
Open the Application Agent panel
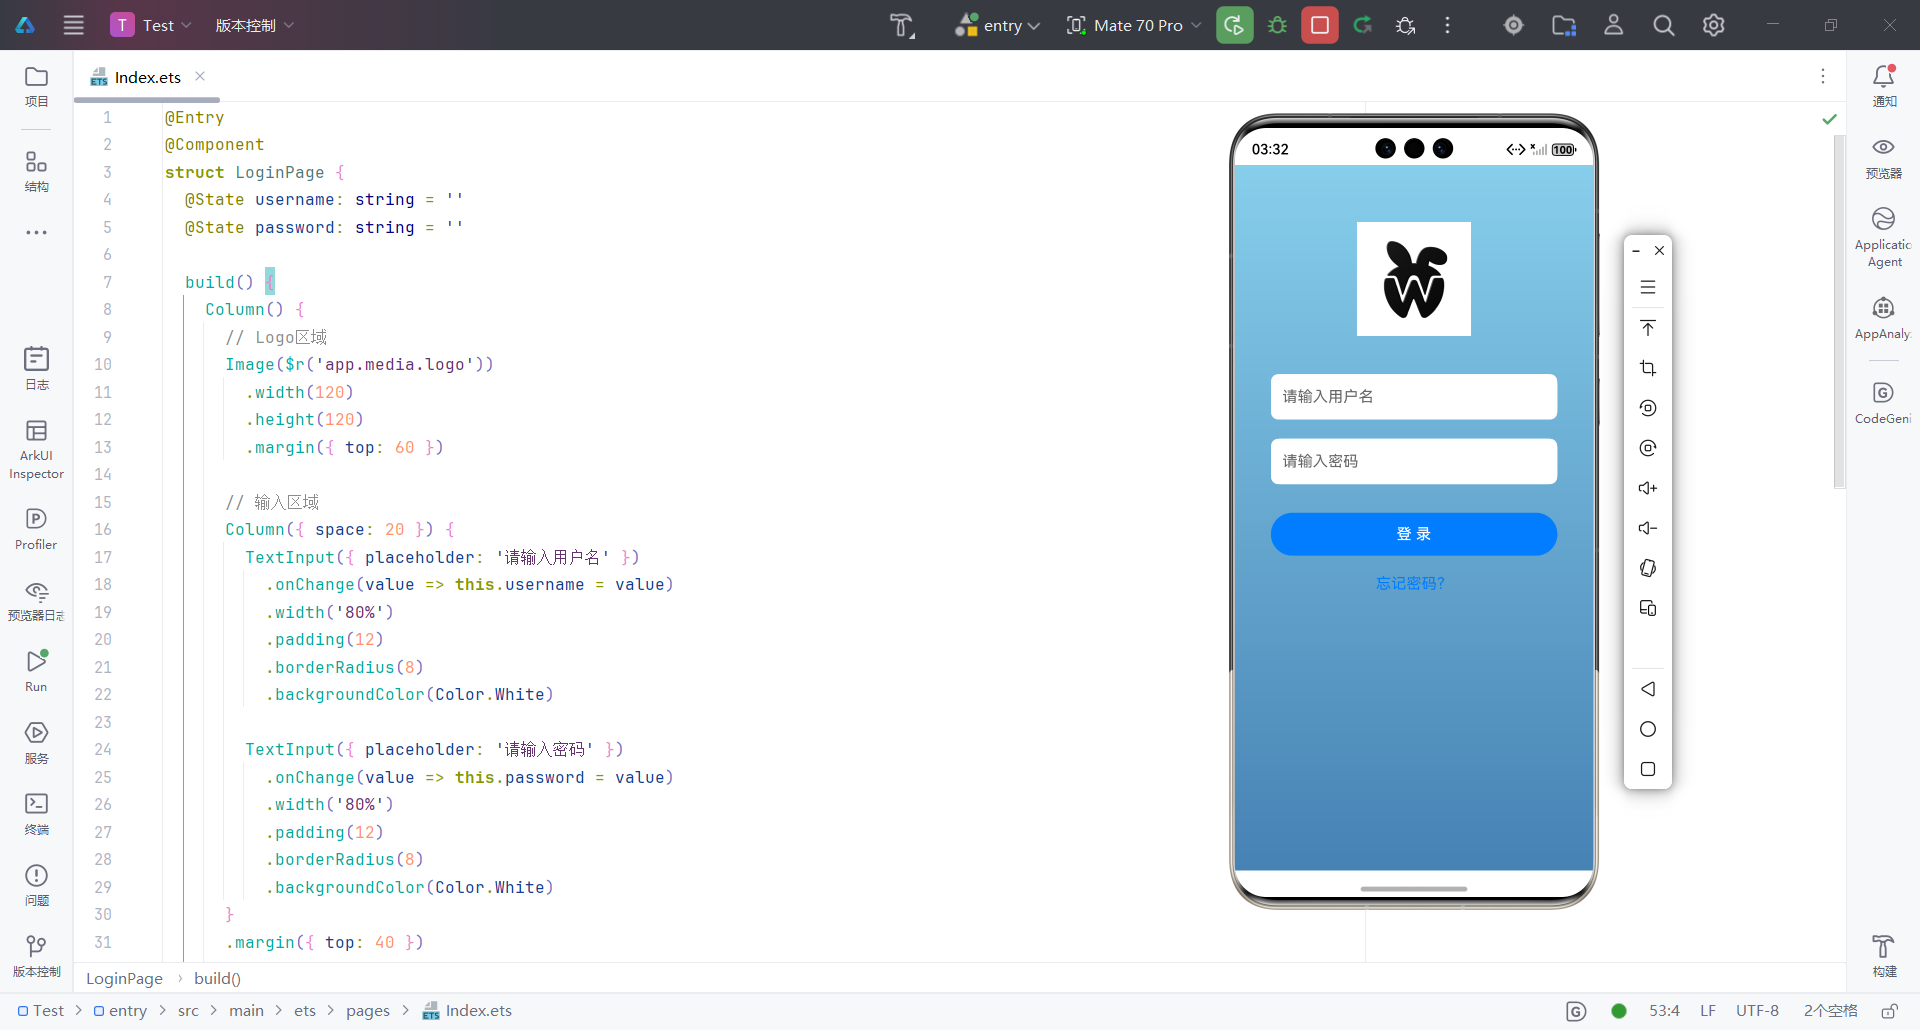(x=1884, y=238)
